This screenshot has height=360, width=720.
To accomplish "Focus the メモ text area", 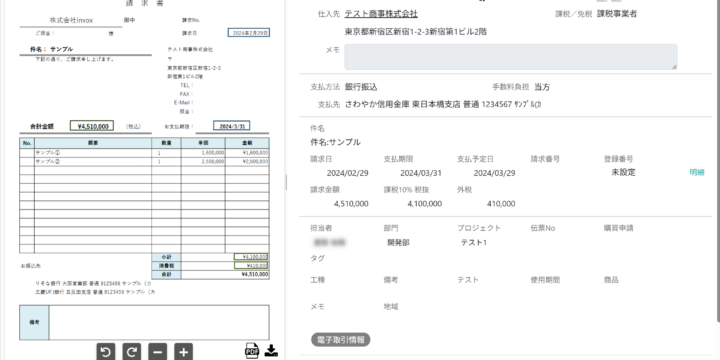I will click(511, 57).
